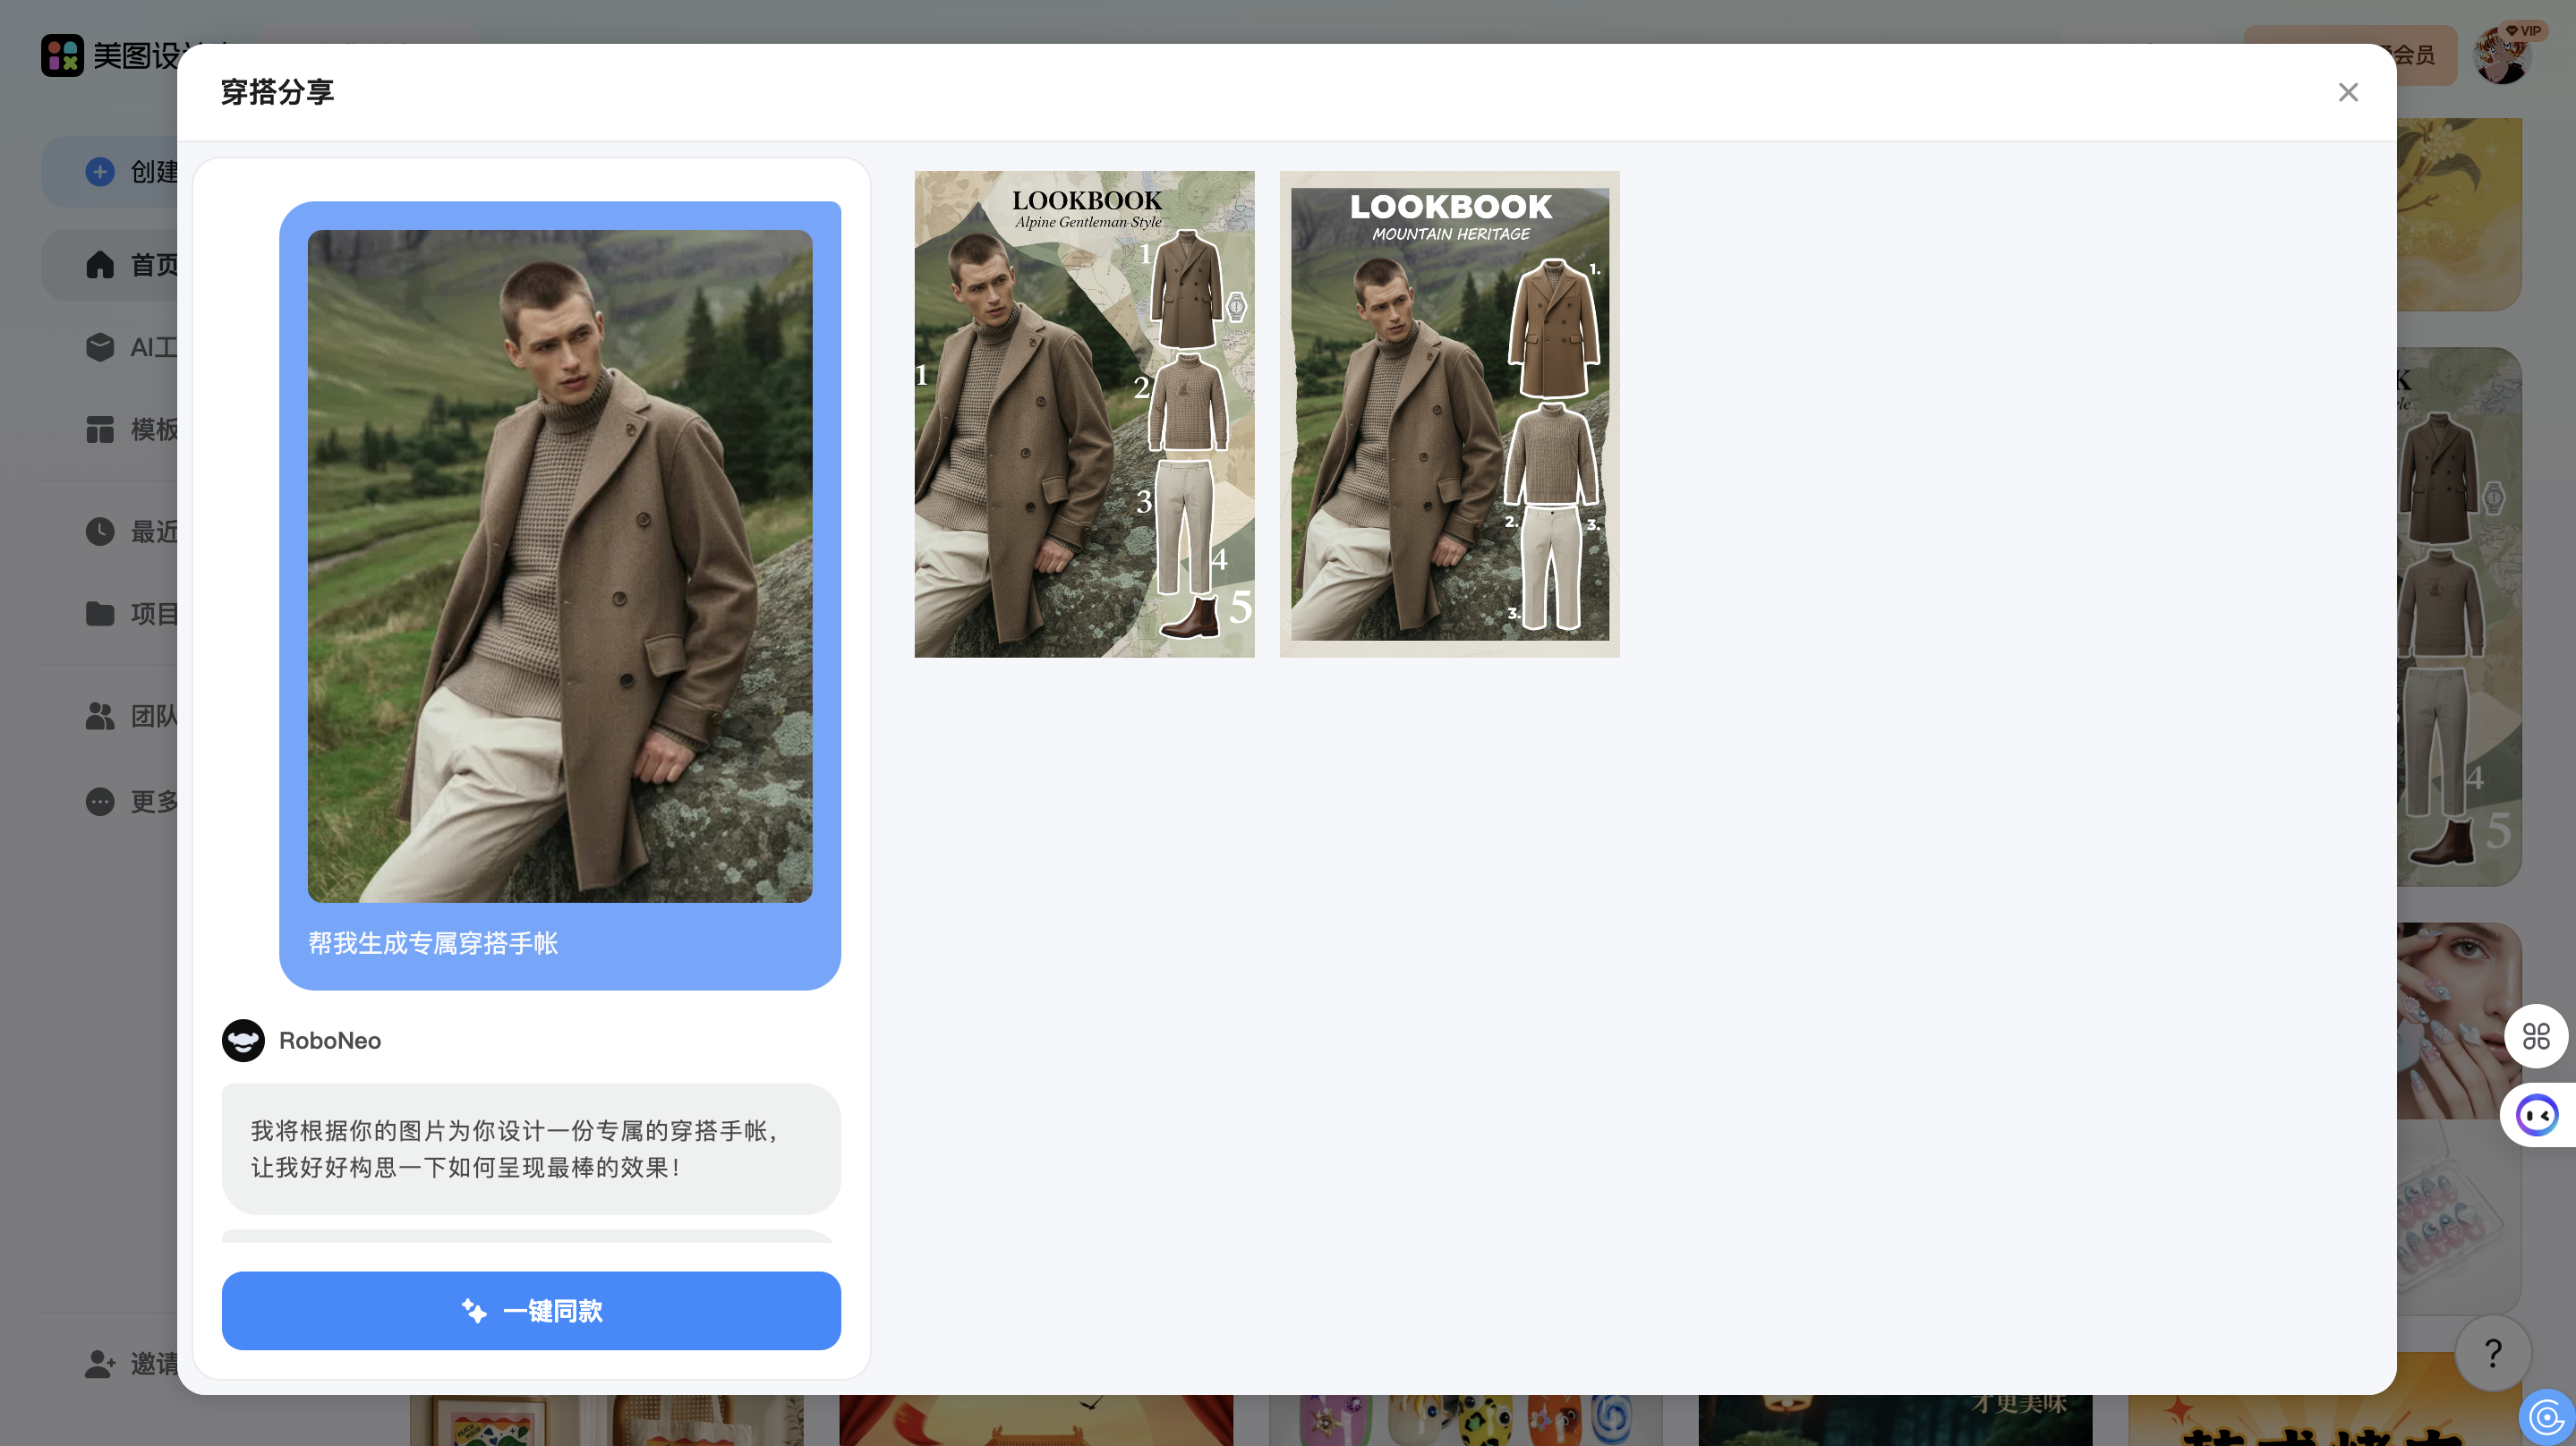Open 最近 clock icon in sidebar
Viewport: 2576px width, 1446px height.
click(x=100, y=531)
